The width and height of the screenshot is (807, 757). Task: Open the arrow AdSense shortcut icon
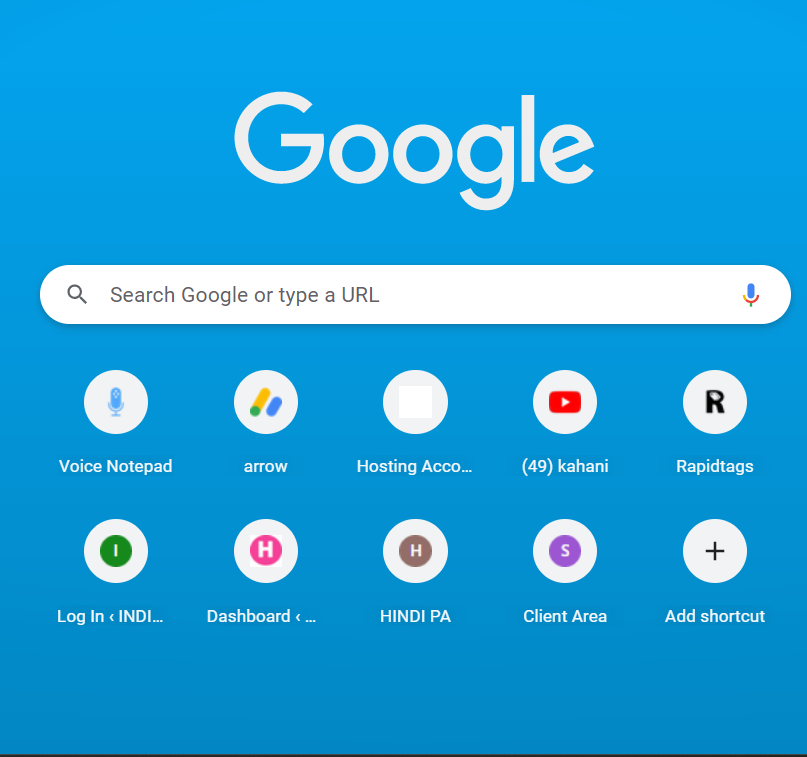[266, 402]
